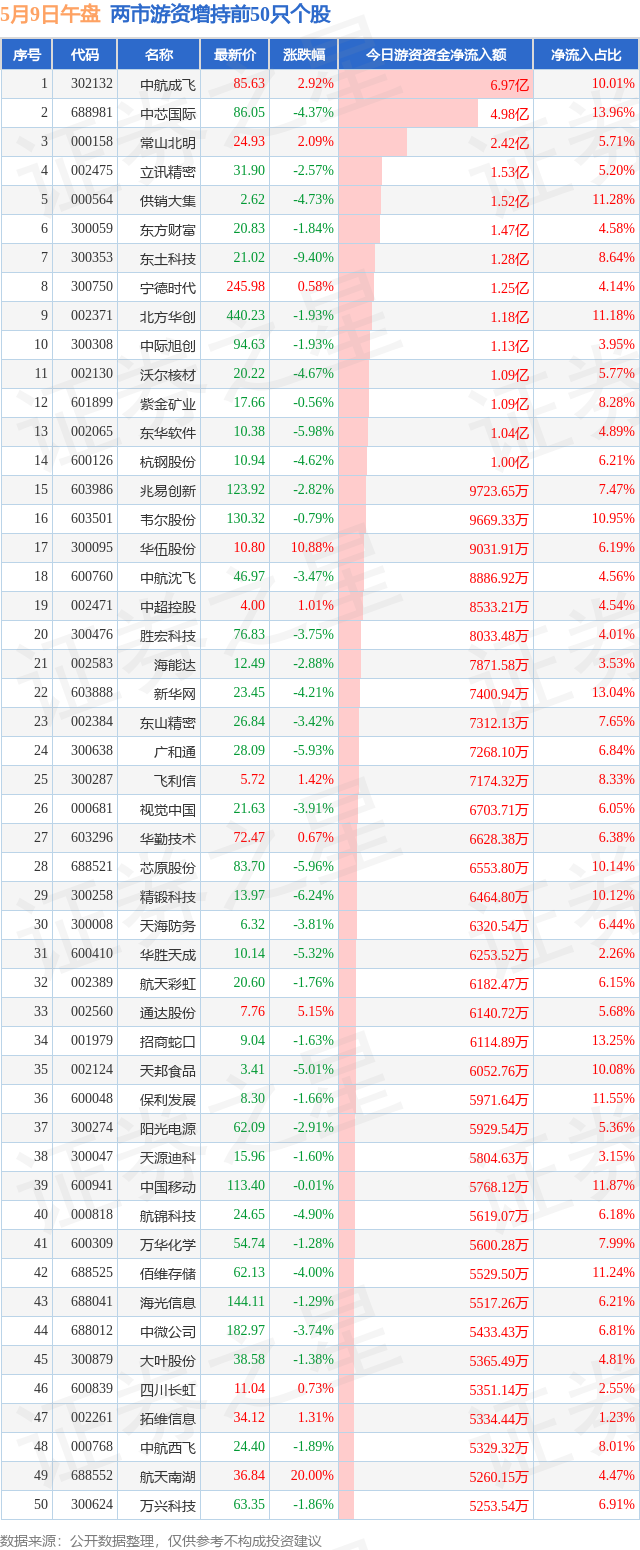The image size is (640, 1550).
Task: Select stock name 常山北明
Action: coord(168,142)
